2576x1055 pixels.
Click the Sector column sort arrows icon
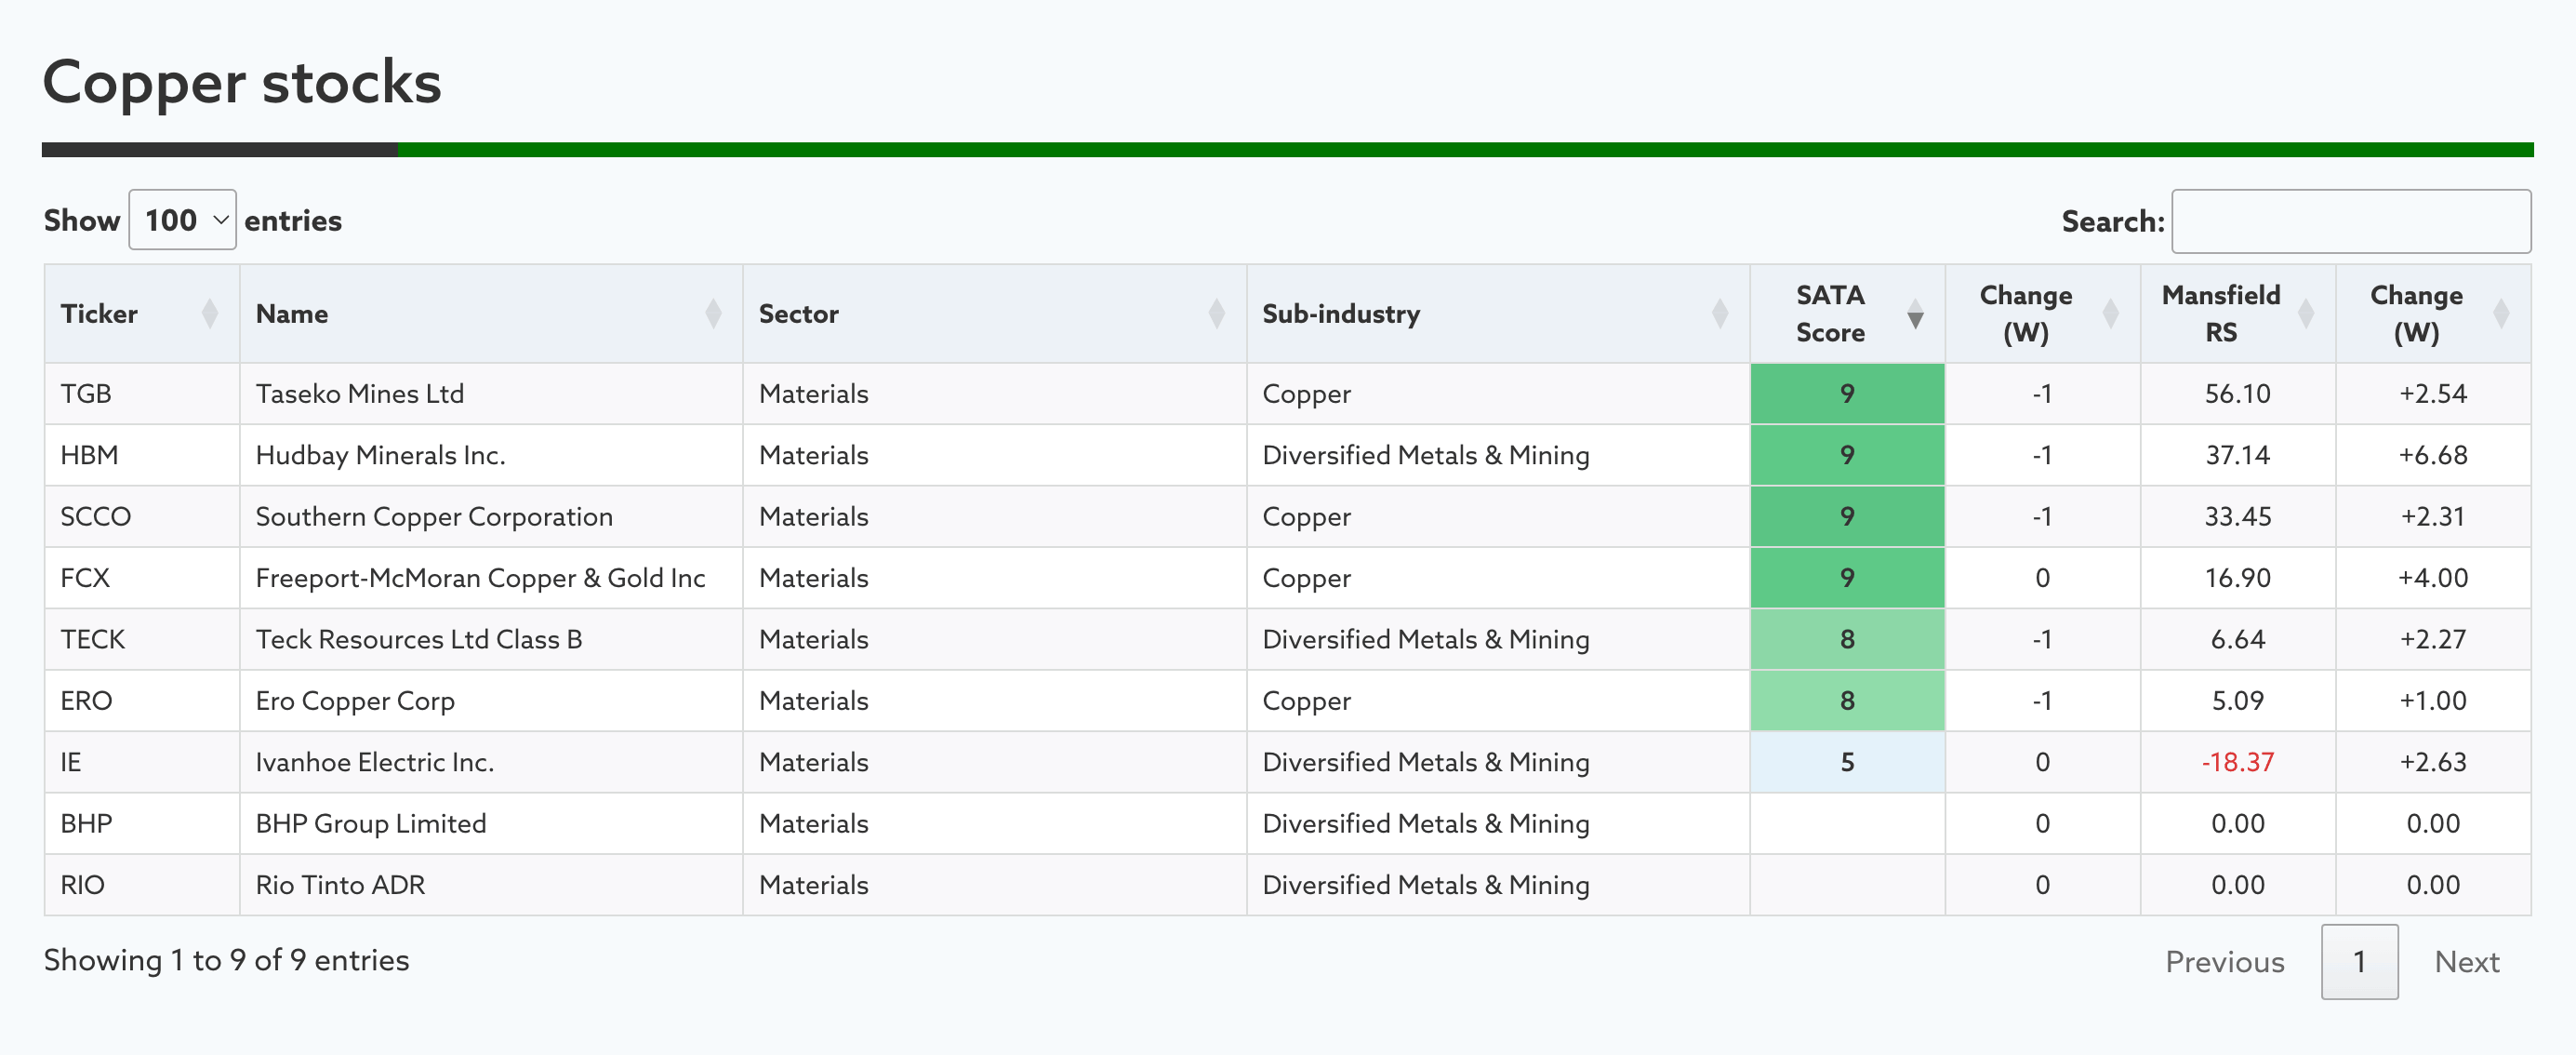coord(1216,314)
